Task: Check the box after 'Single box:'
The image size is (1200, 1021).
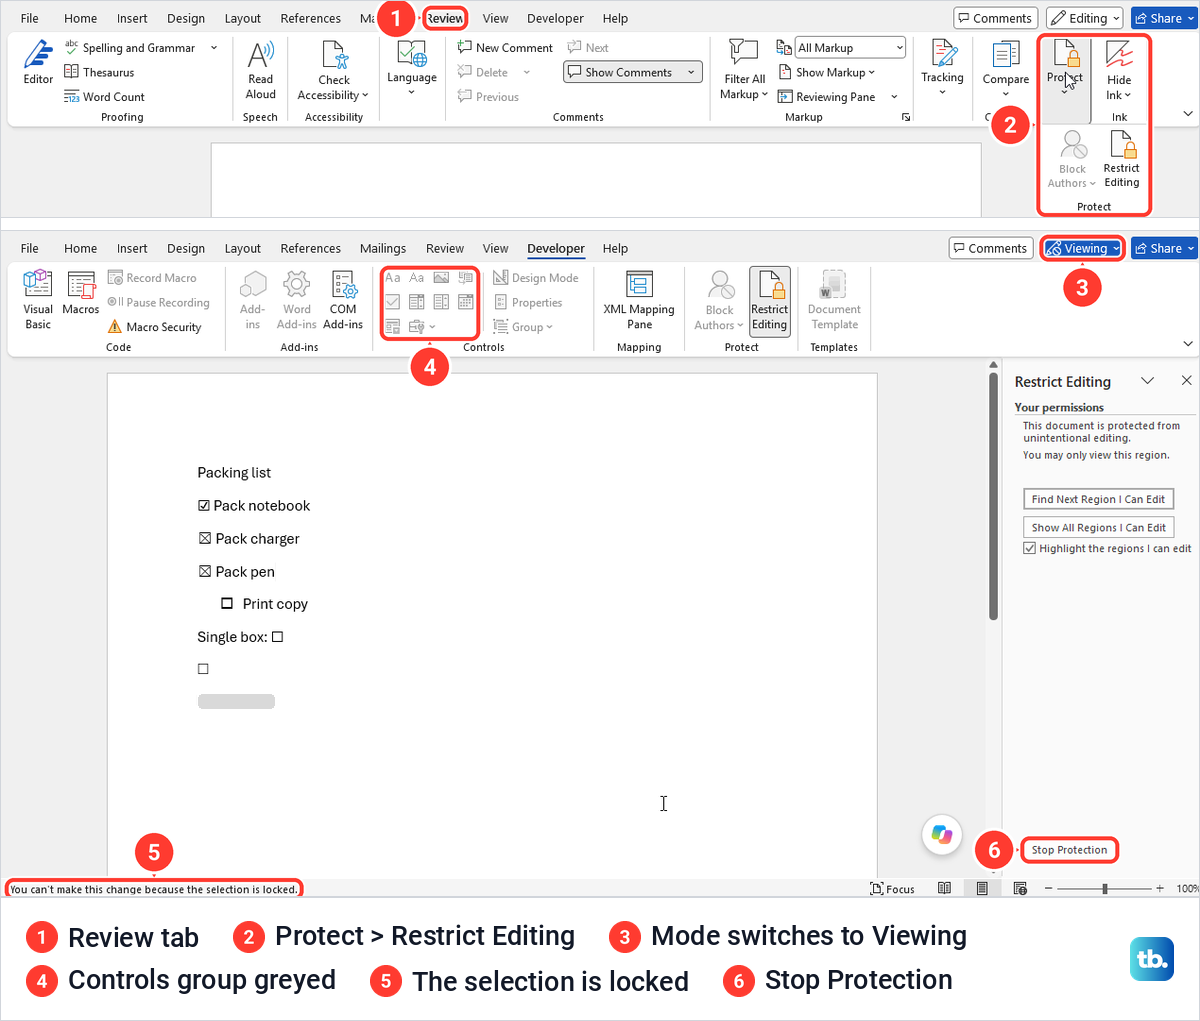Action: (x=278, y=637)
